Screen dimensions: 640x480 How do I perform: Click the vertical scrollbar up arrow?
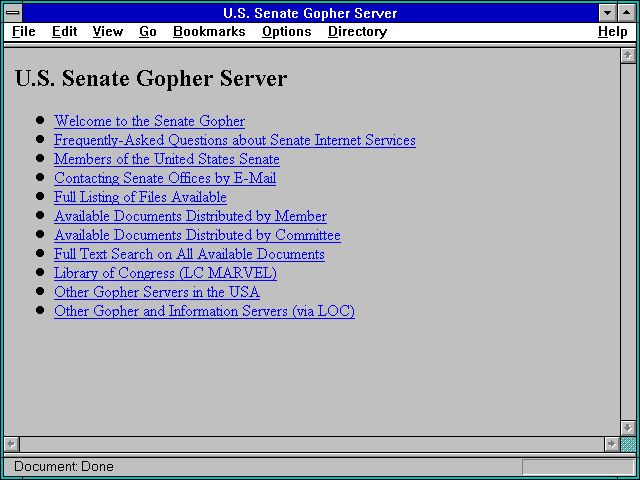click(628, 56)
